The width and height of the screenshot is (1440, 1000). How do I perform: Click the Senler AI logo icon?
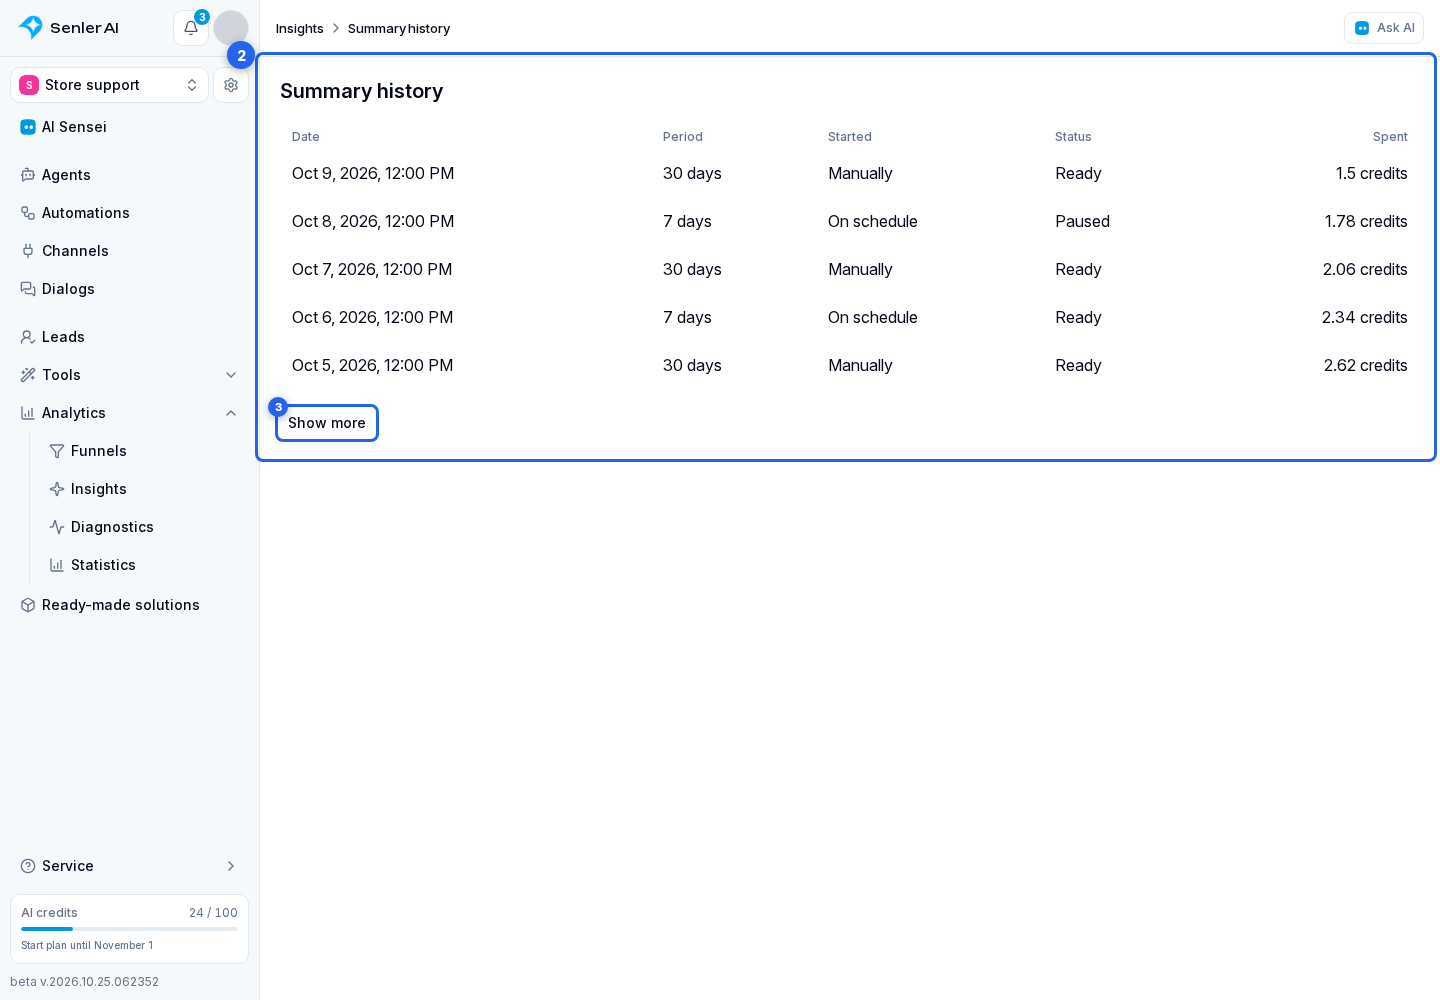31,28
